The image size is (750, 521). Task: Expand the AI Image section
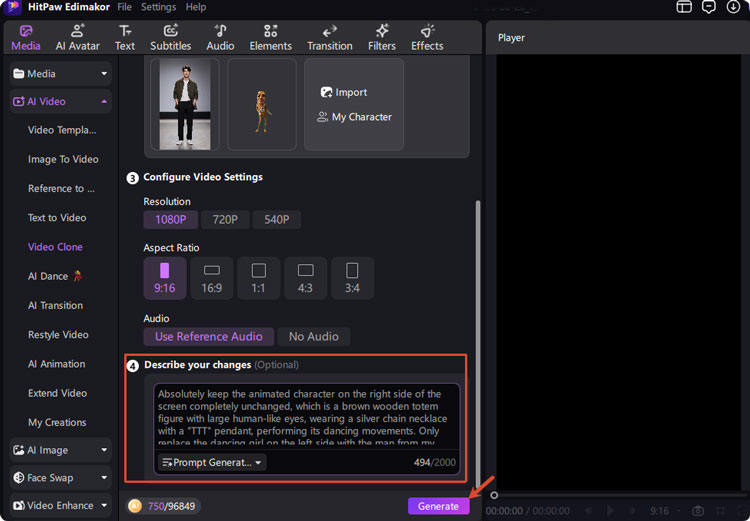[60, 450]
